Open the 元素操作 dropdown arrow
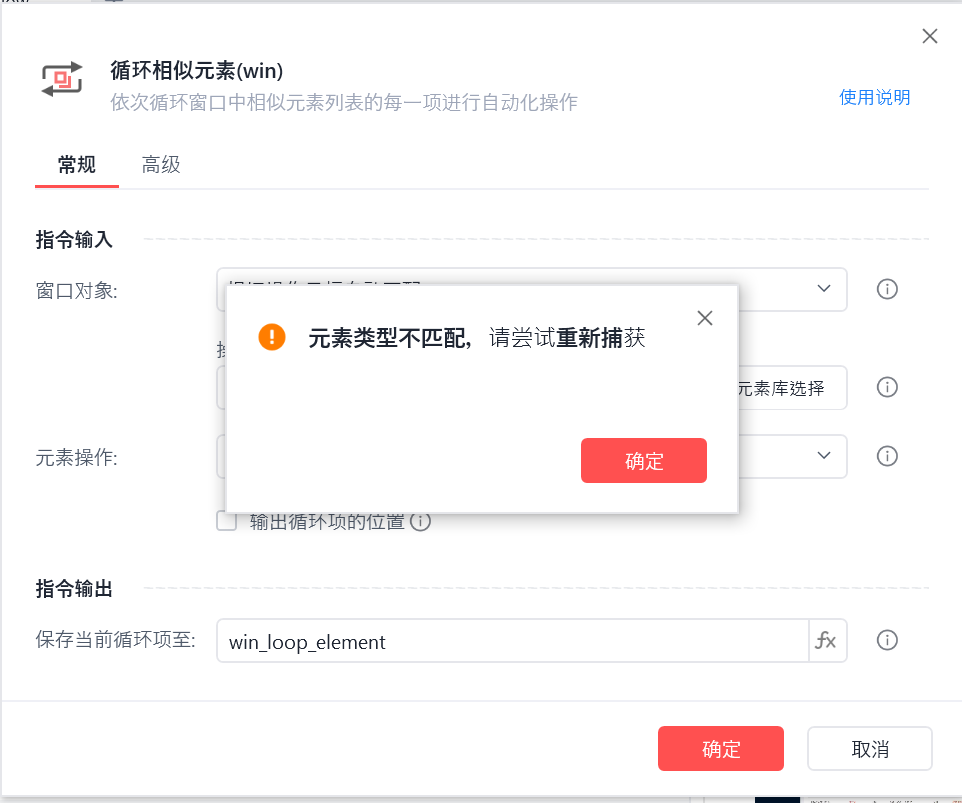Screen dimensions: 962x803 pos(824,455)
